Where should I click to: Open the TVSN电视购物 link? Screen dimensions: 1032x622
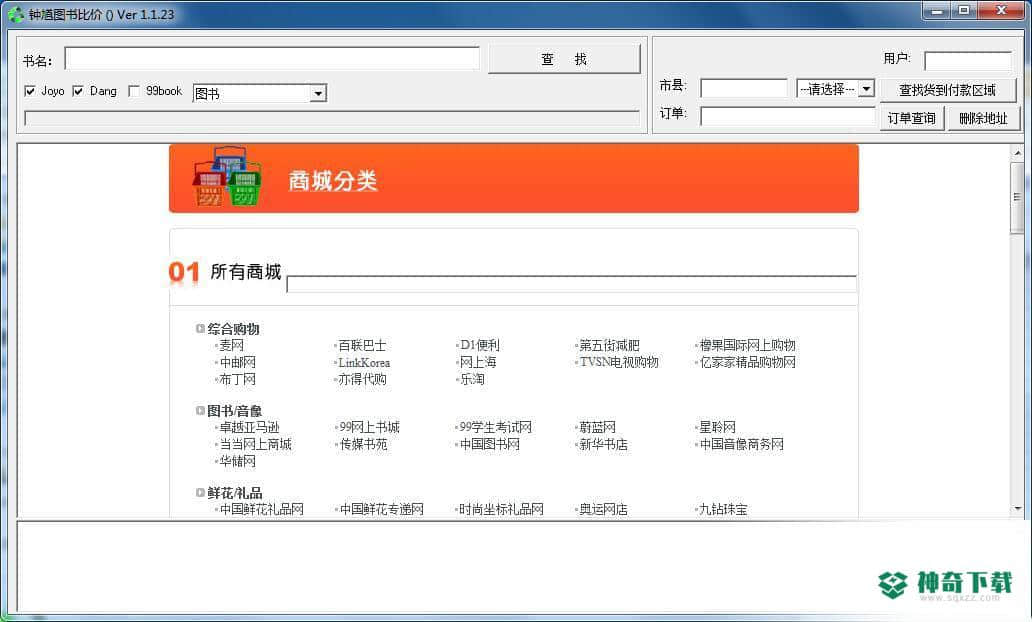619,362
